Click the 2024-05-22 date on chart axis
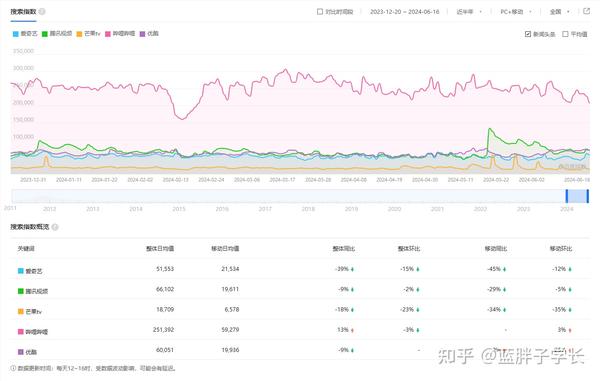Screen dimensions: 600x381 (496, 179)
